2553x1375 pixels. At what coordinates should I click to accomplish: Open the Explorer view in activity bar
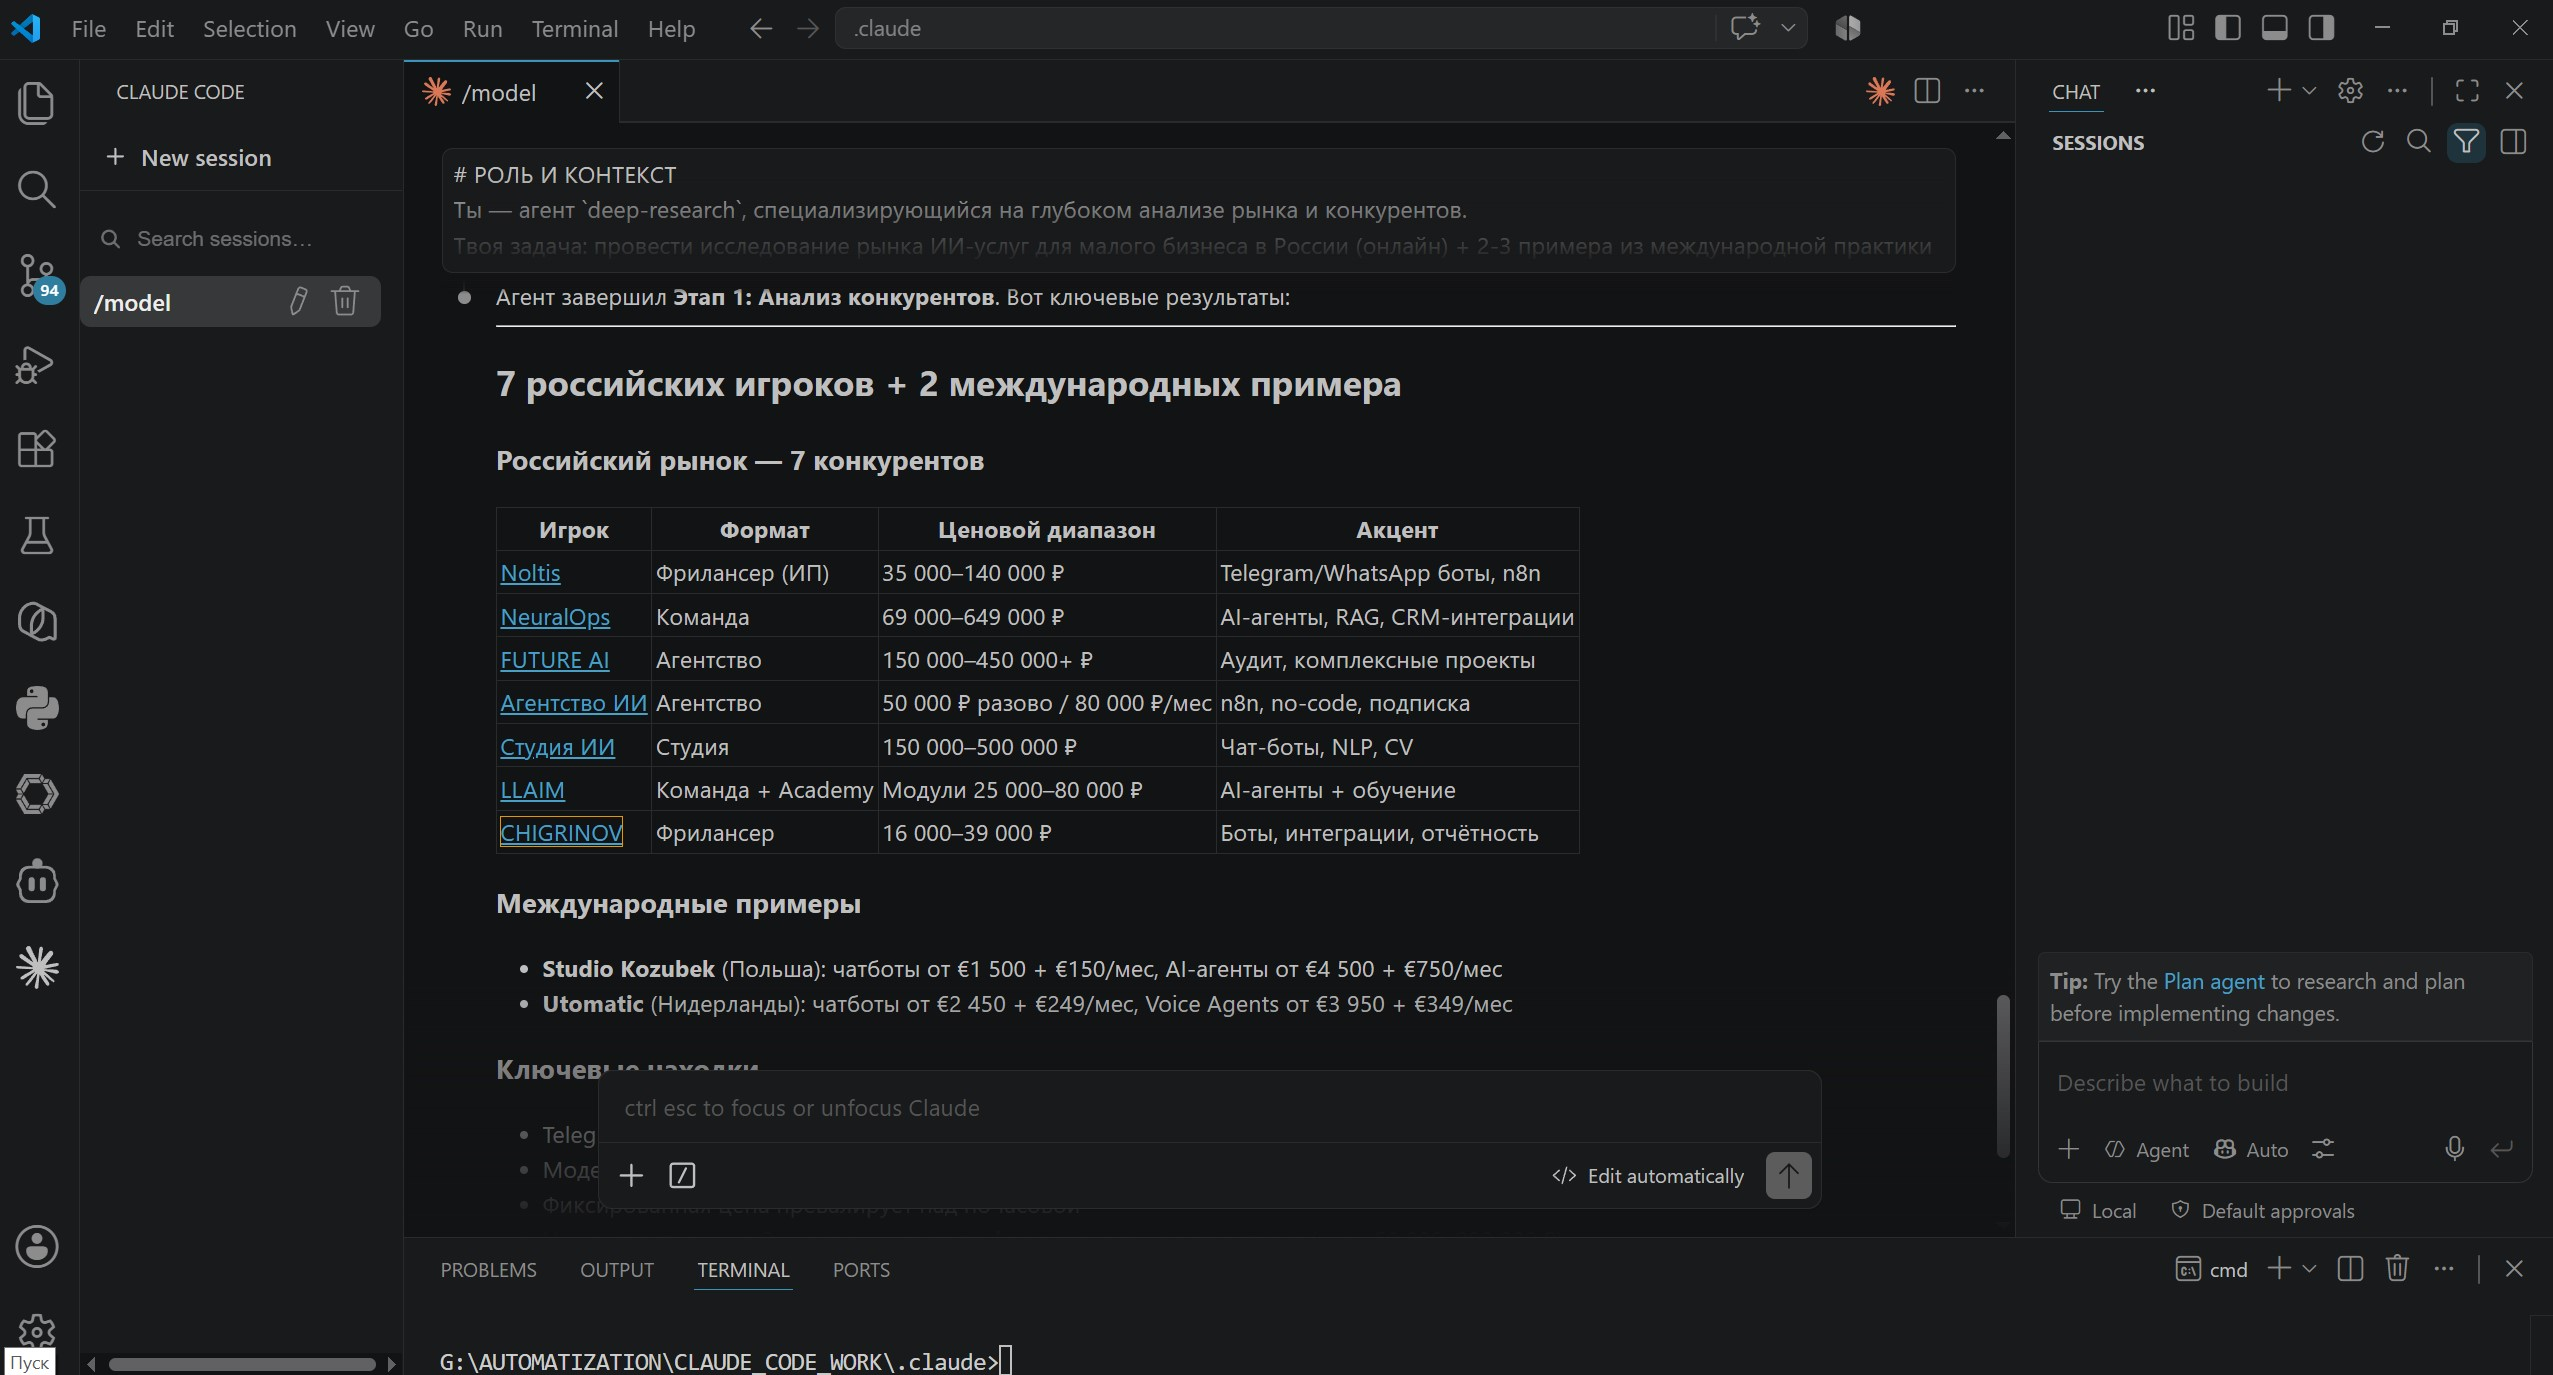tap(37, 103)
